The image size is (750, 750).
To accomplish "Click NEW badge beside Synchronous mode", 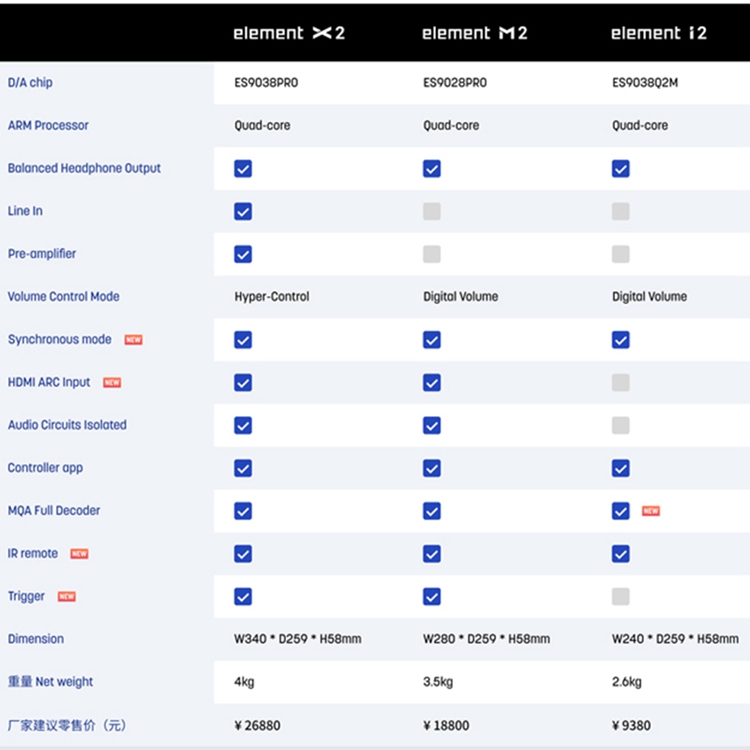I will [133, 340].
